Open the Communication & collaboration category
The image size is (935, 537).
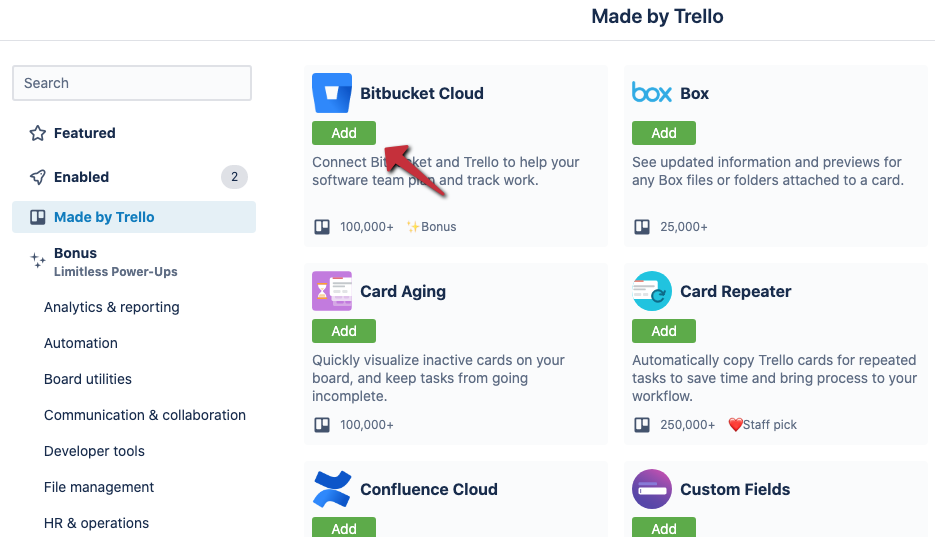pyautogui.click(x=145, y=415)
